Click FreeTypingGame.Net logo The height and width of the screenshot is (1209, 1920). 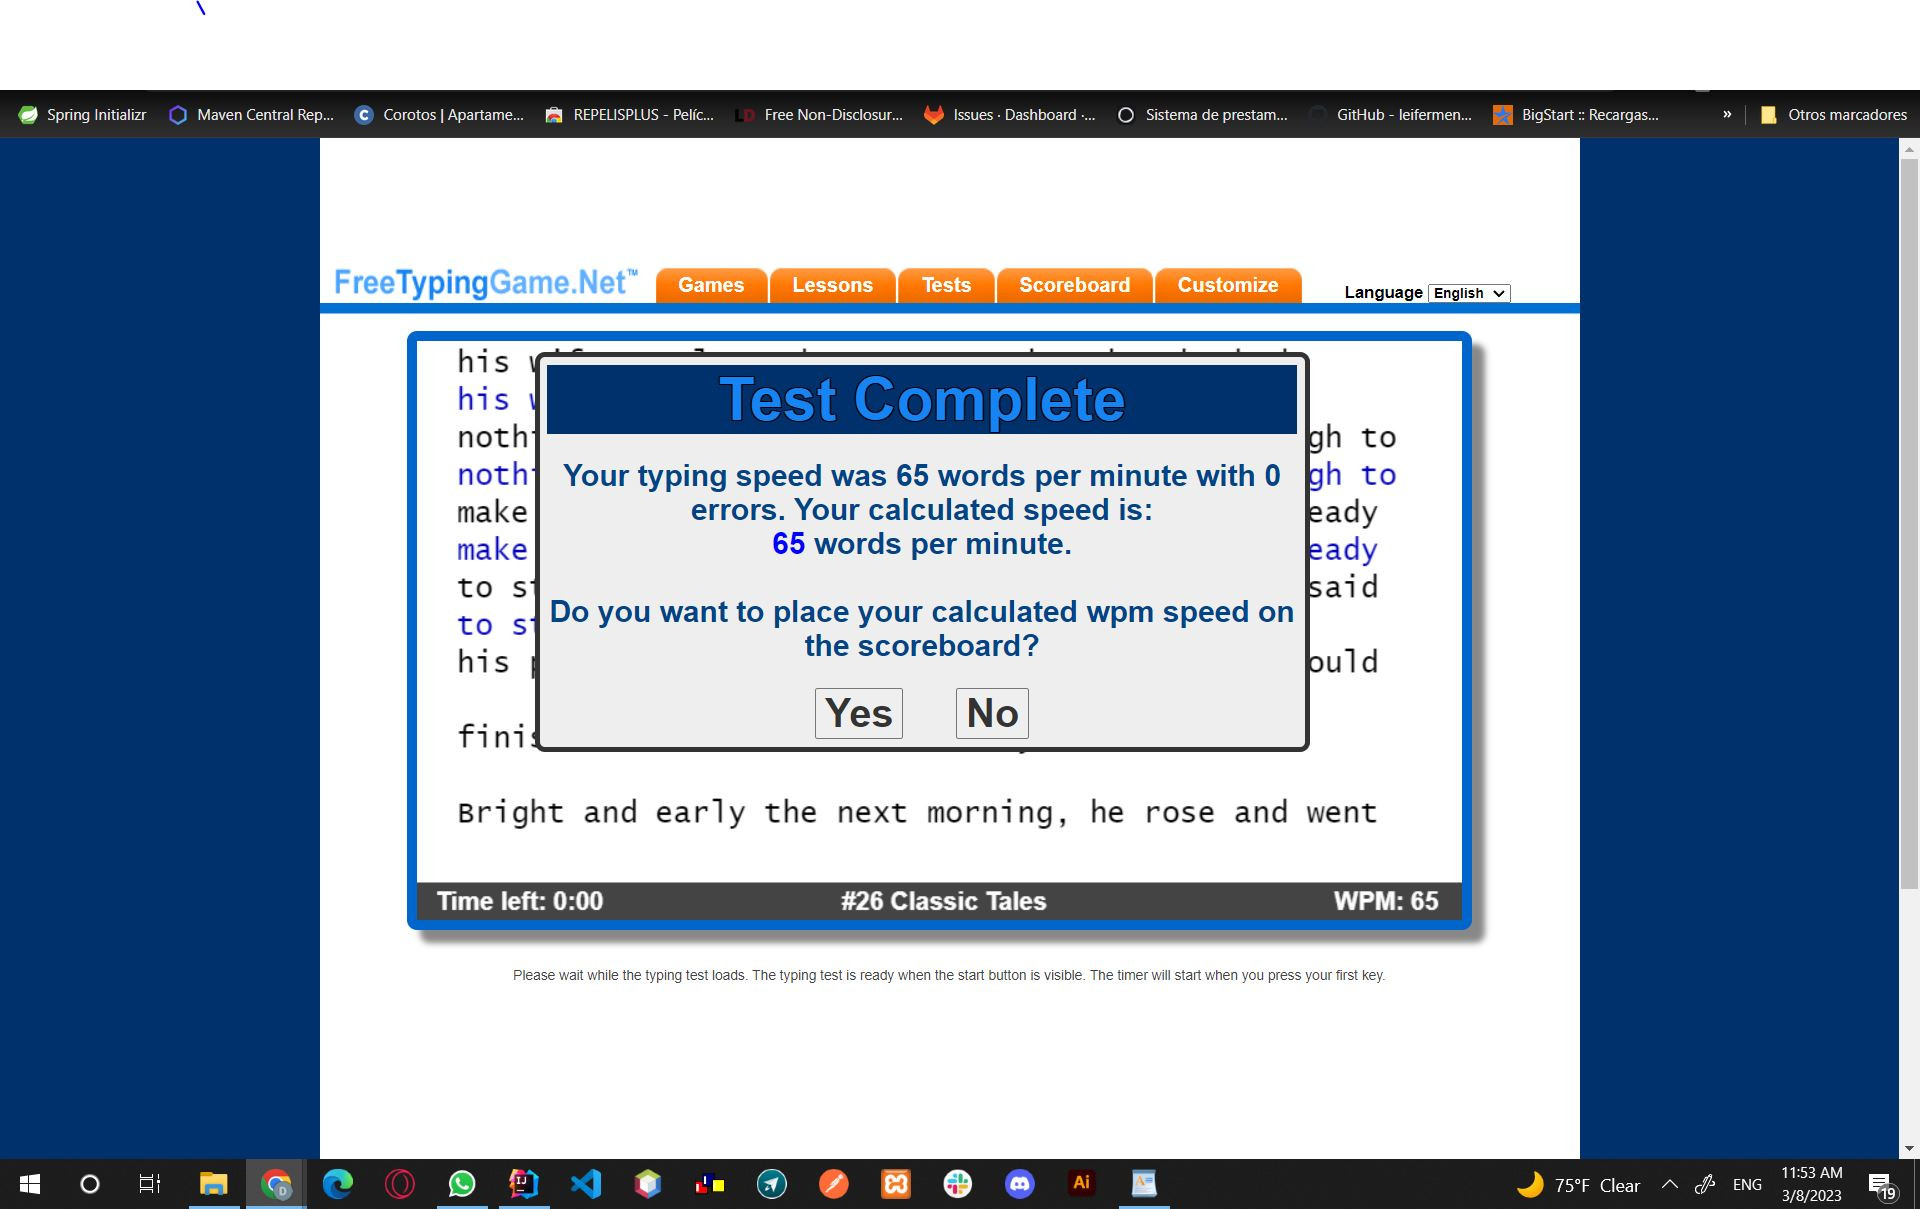(485, 282)
